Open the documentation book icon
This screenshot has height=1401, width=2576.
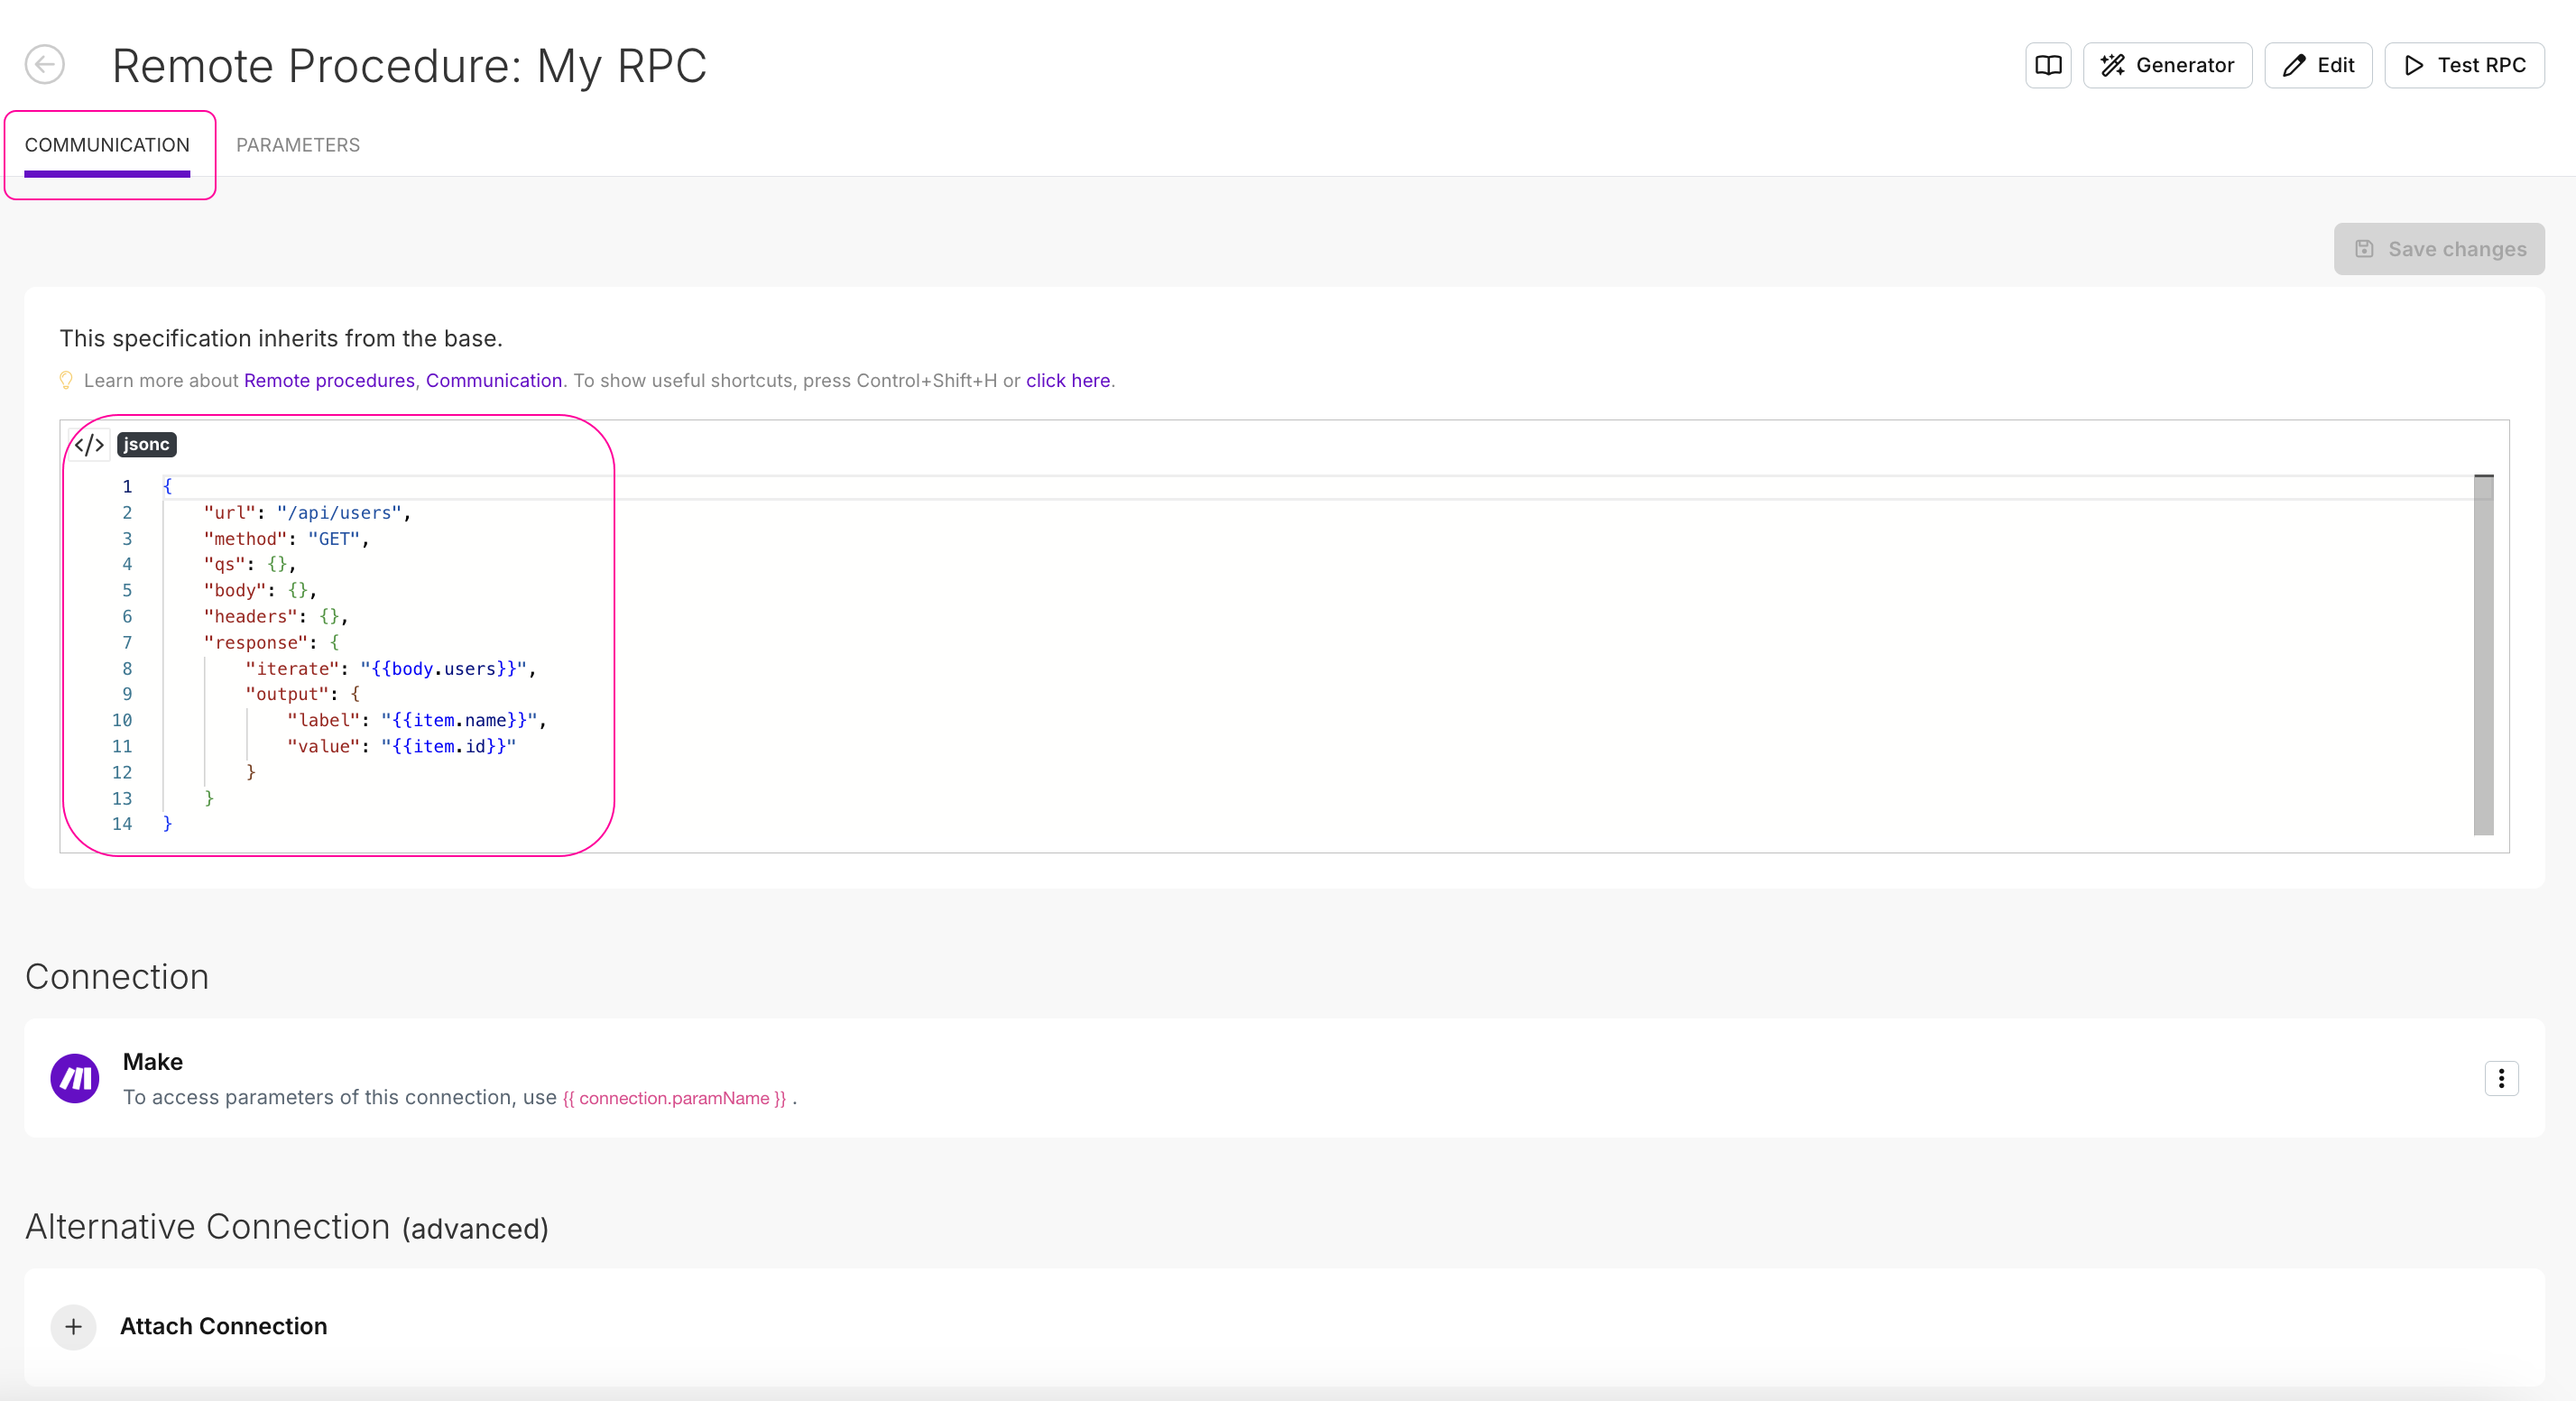click(2047, 65)
